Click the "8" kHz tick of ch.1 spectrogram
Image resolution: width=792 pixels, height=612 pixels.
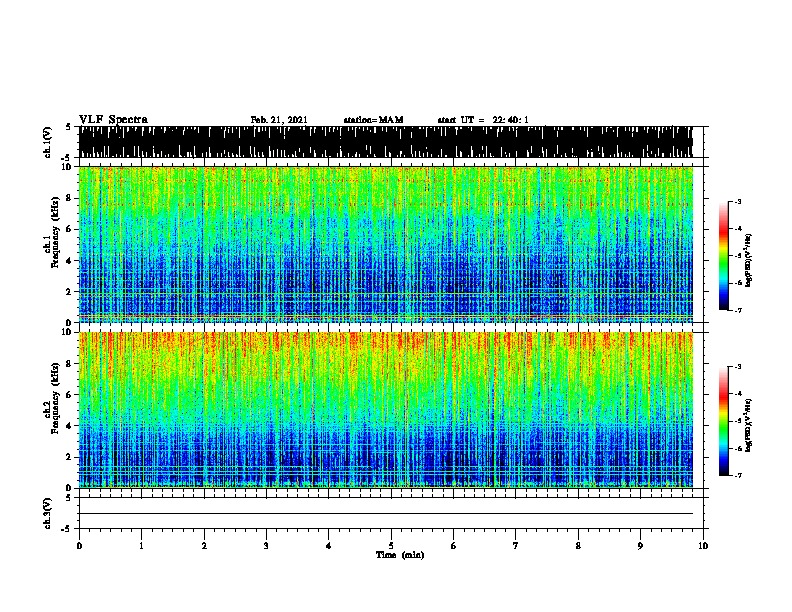tap(69, 198)
